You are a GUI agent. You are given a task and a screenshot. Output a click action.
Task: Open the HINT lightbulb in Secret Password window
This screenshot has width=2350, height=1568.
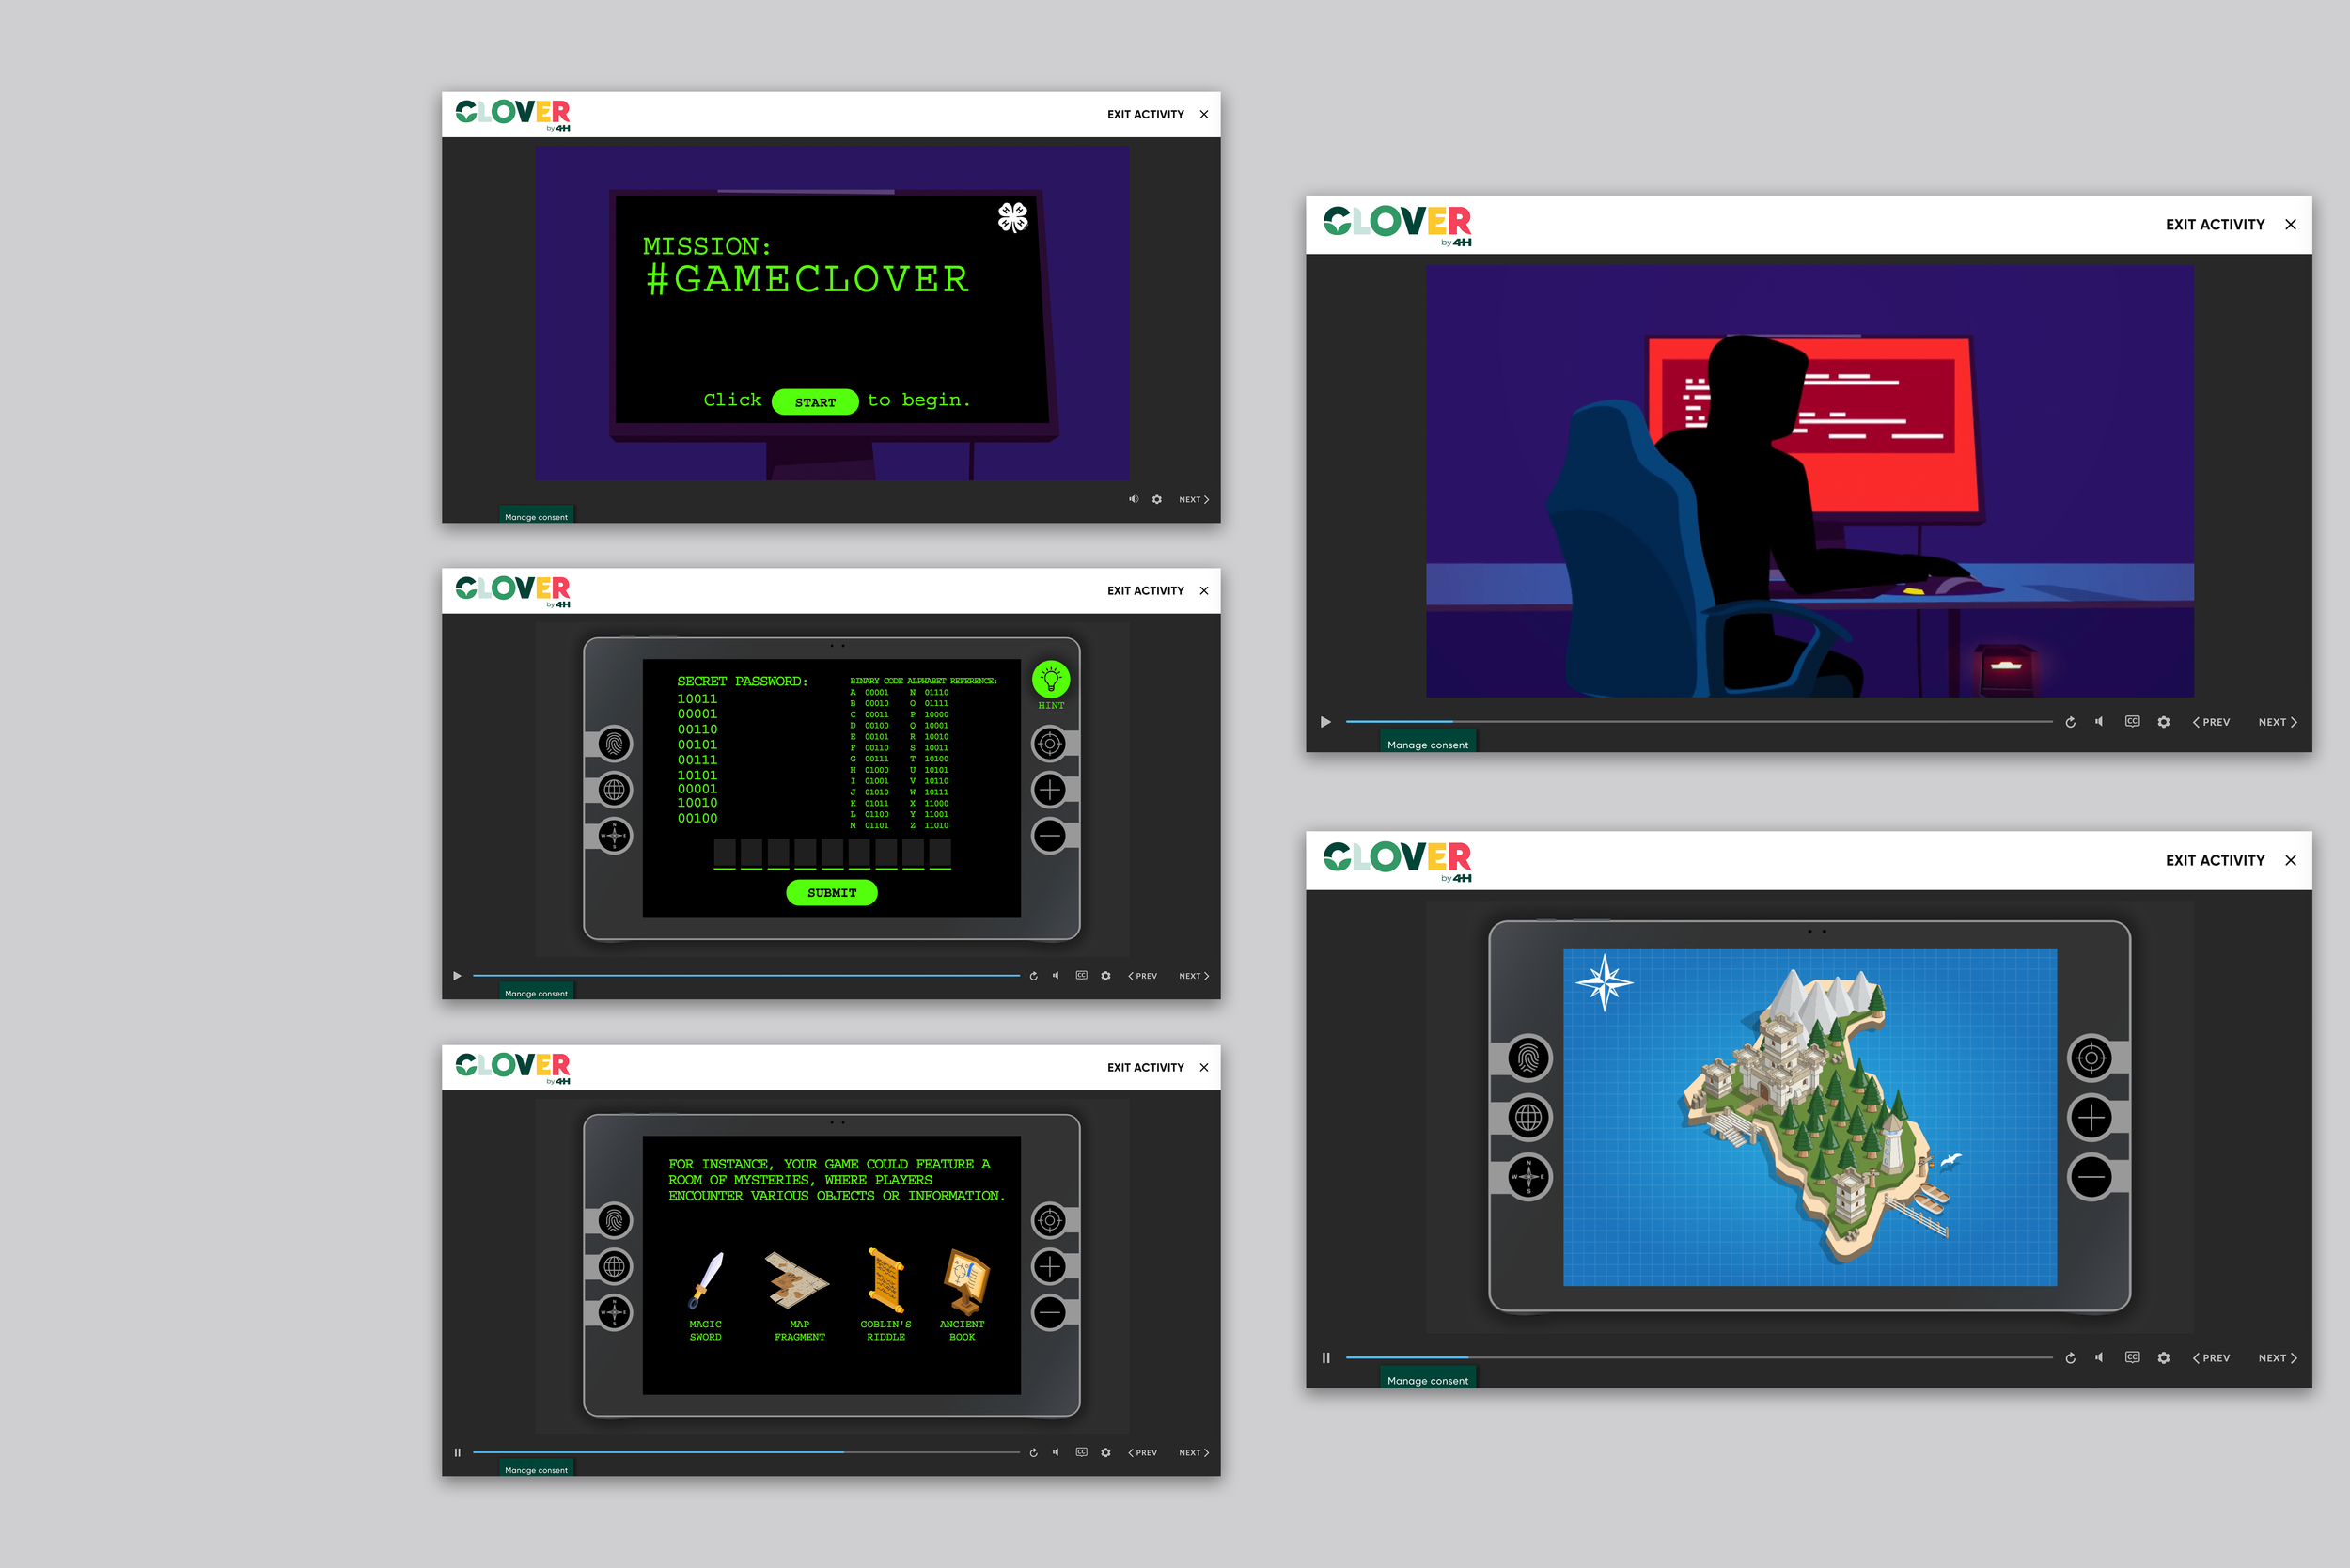[1050, 680]
